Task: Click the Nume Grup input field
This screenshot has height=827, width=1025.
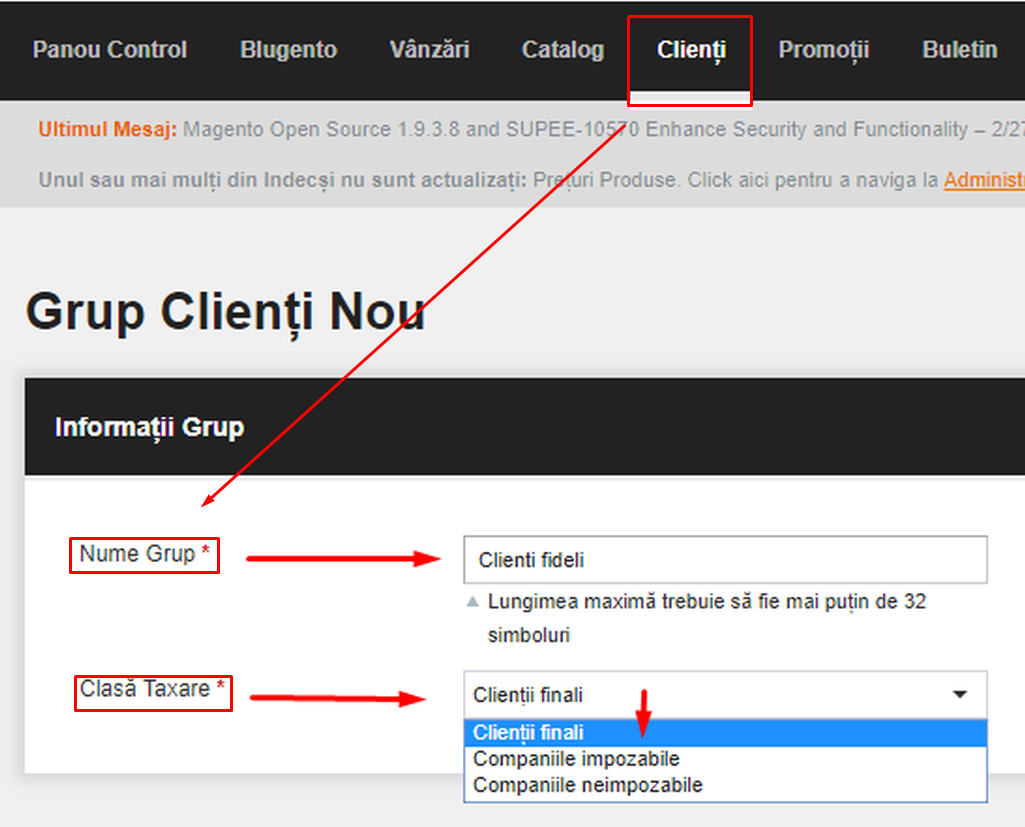Action: [725, 560]
